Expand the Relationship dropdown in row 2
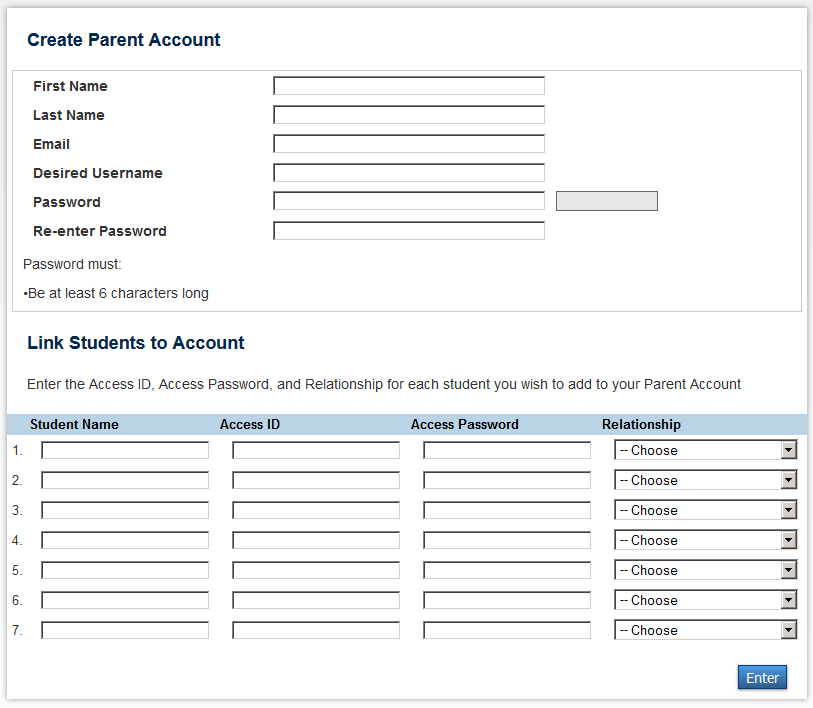 pos(705,480)
